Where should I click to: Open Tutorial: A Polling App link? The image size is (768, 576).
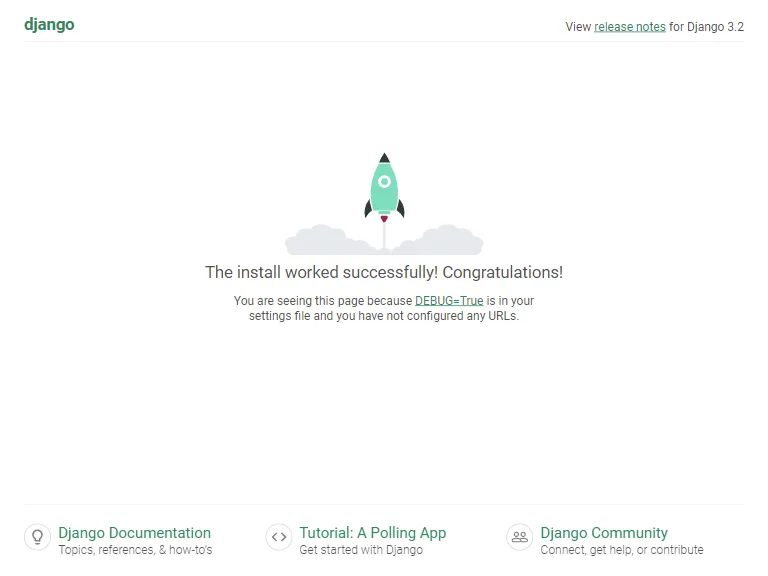[x=372, y=532]
